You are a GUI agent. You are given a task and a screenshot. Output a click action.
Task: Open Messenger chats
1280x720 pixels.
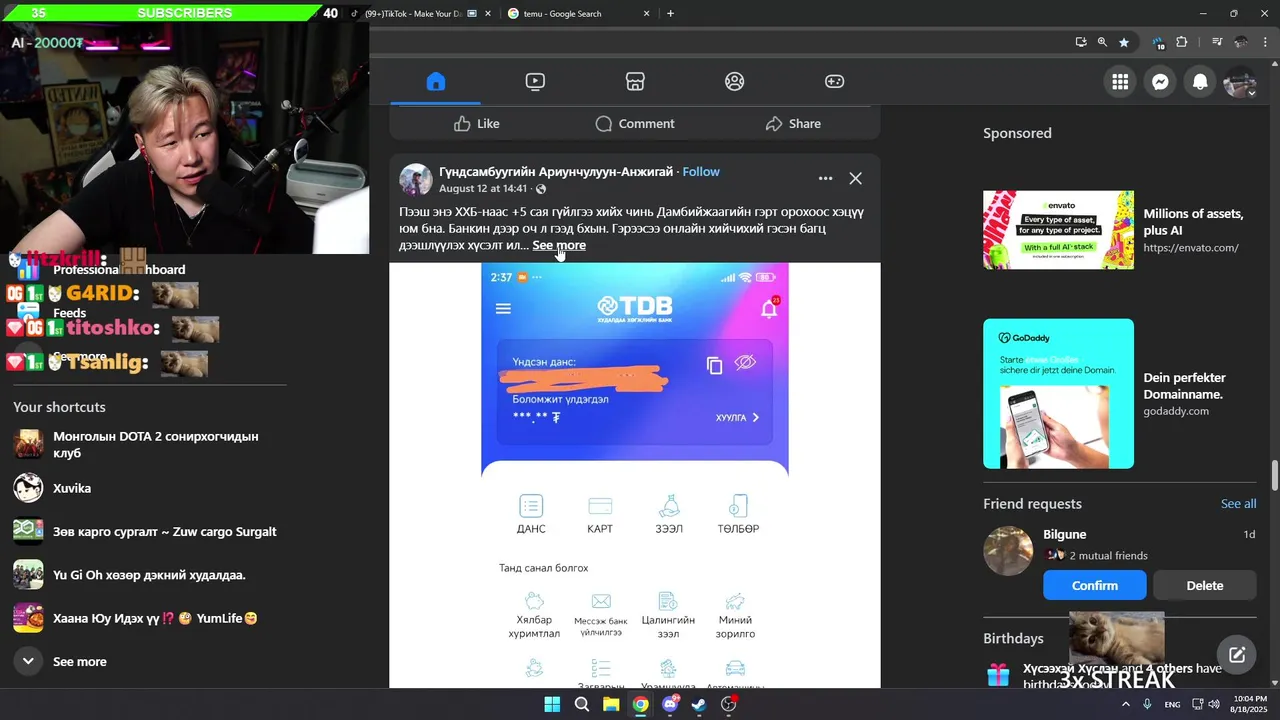pyautogui.click(x=1160, y=82)
